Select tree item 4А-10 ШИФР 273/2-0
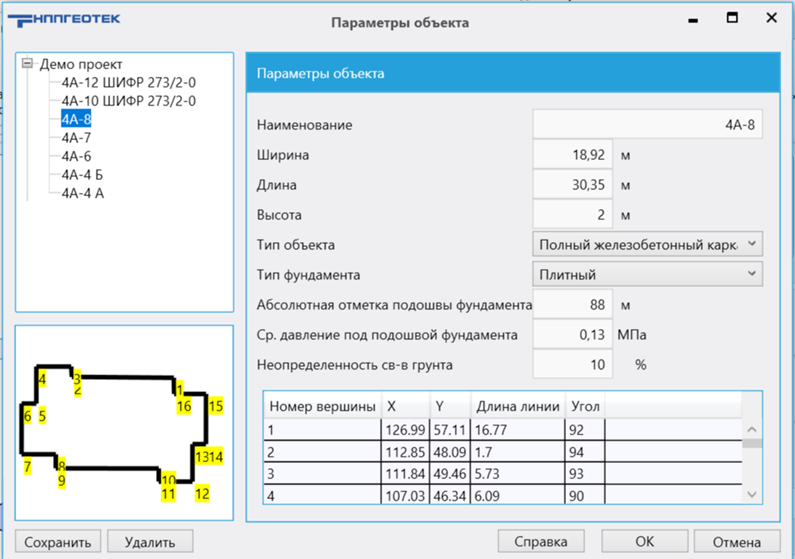The image size is (795, 559). tap(128, 101)
